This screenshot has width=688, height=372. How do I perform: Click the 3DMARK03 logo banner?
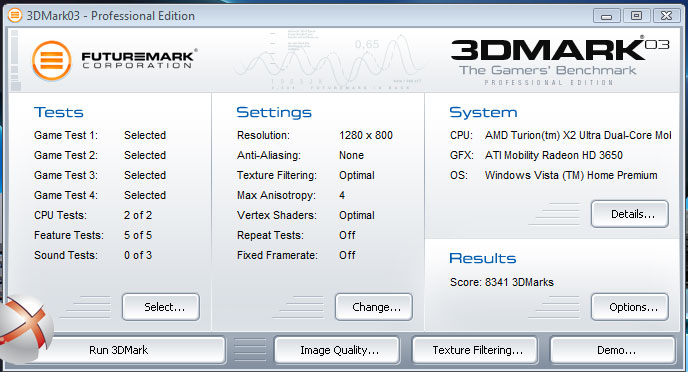tap(560, 61)
